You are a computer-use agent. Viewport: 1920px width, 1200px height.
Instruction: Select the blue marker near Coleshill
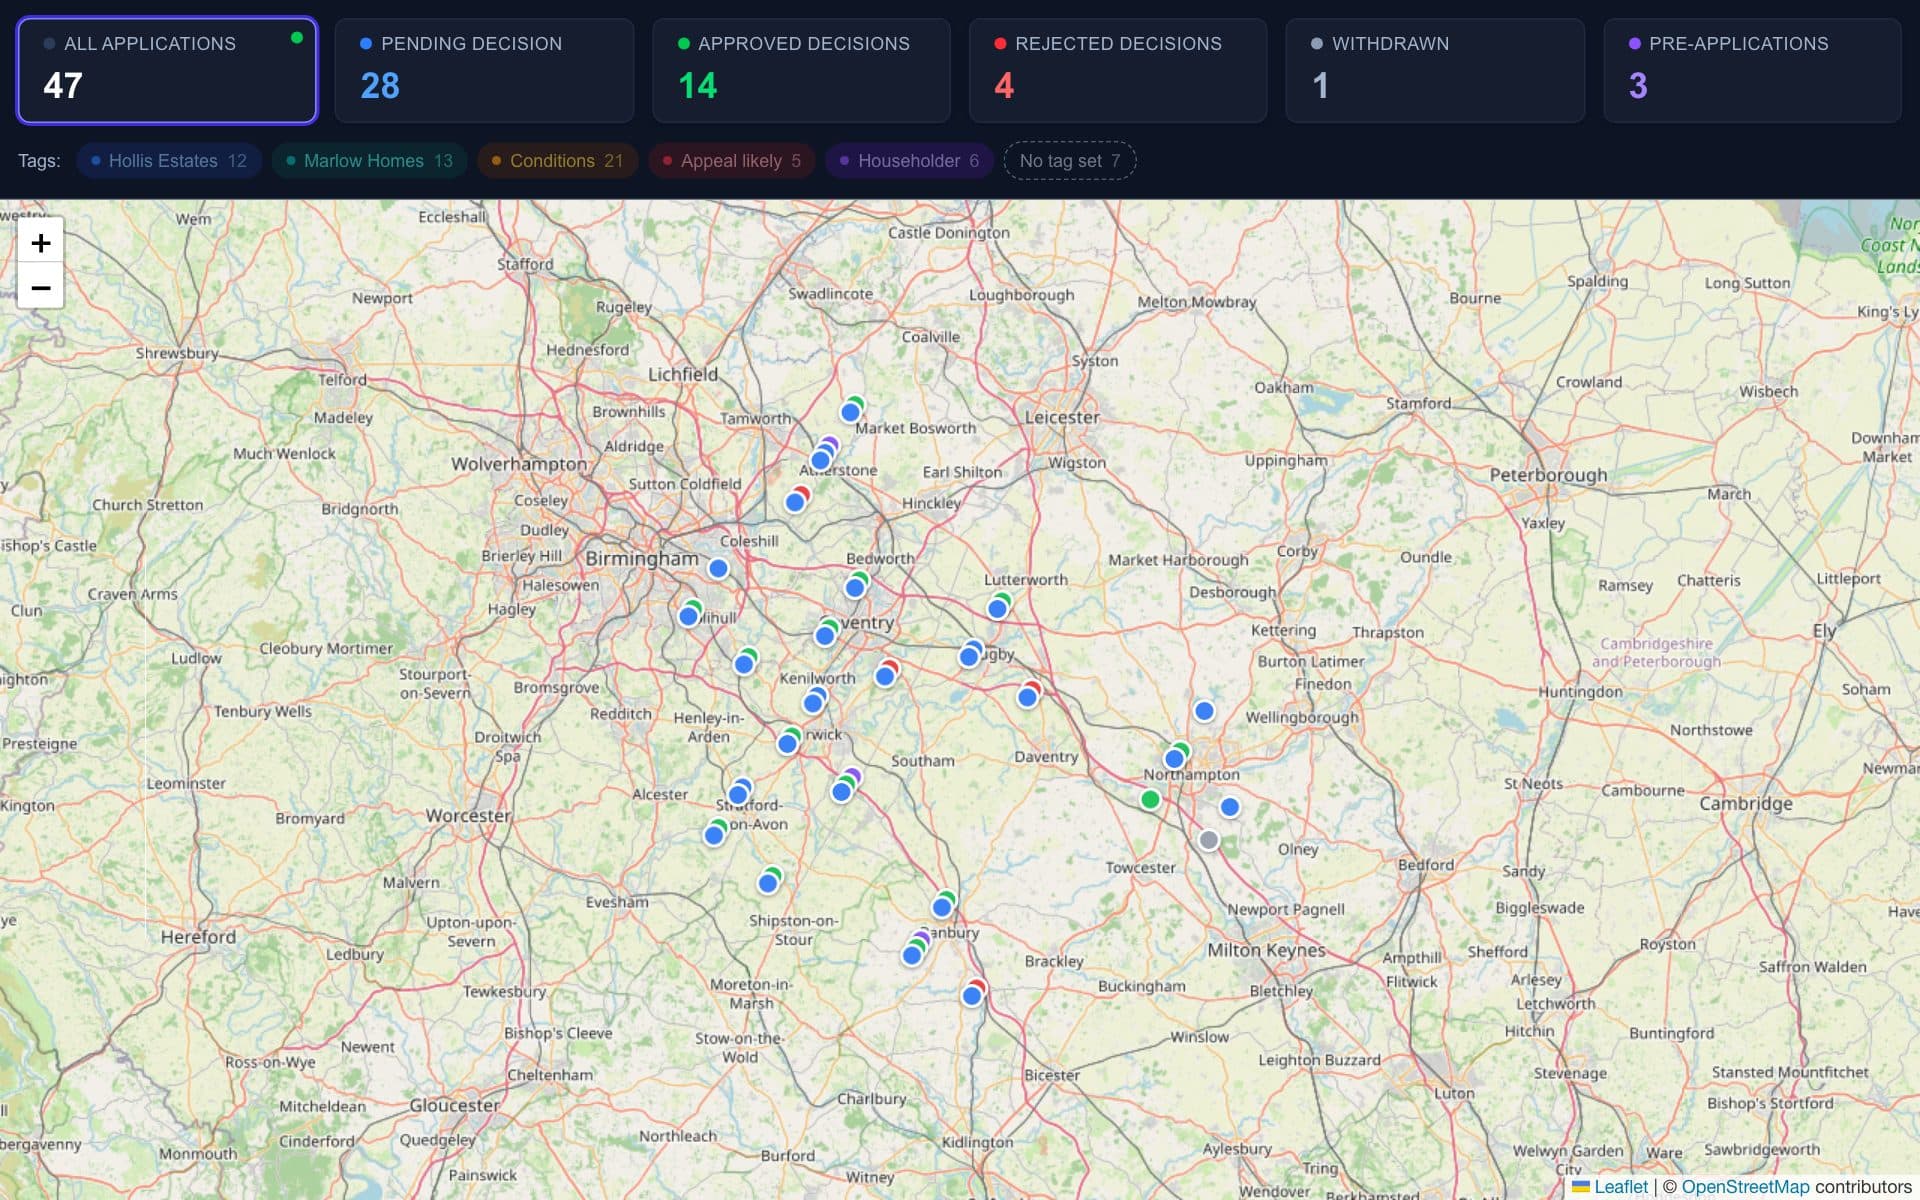point(718,569)
